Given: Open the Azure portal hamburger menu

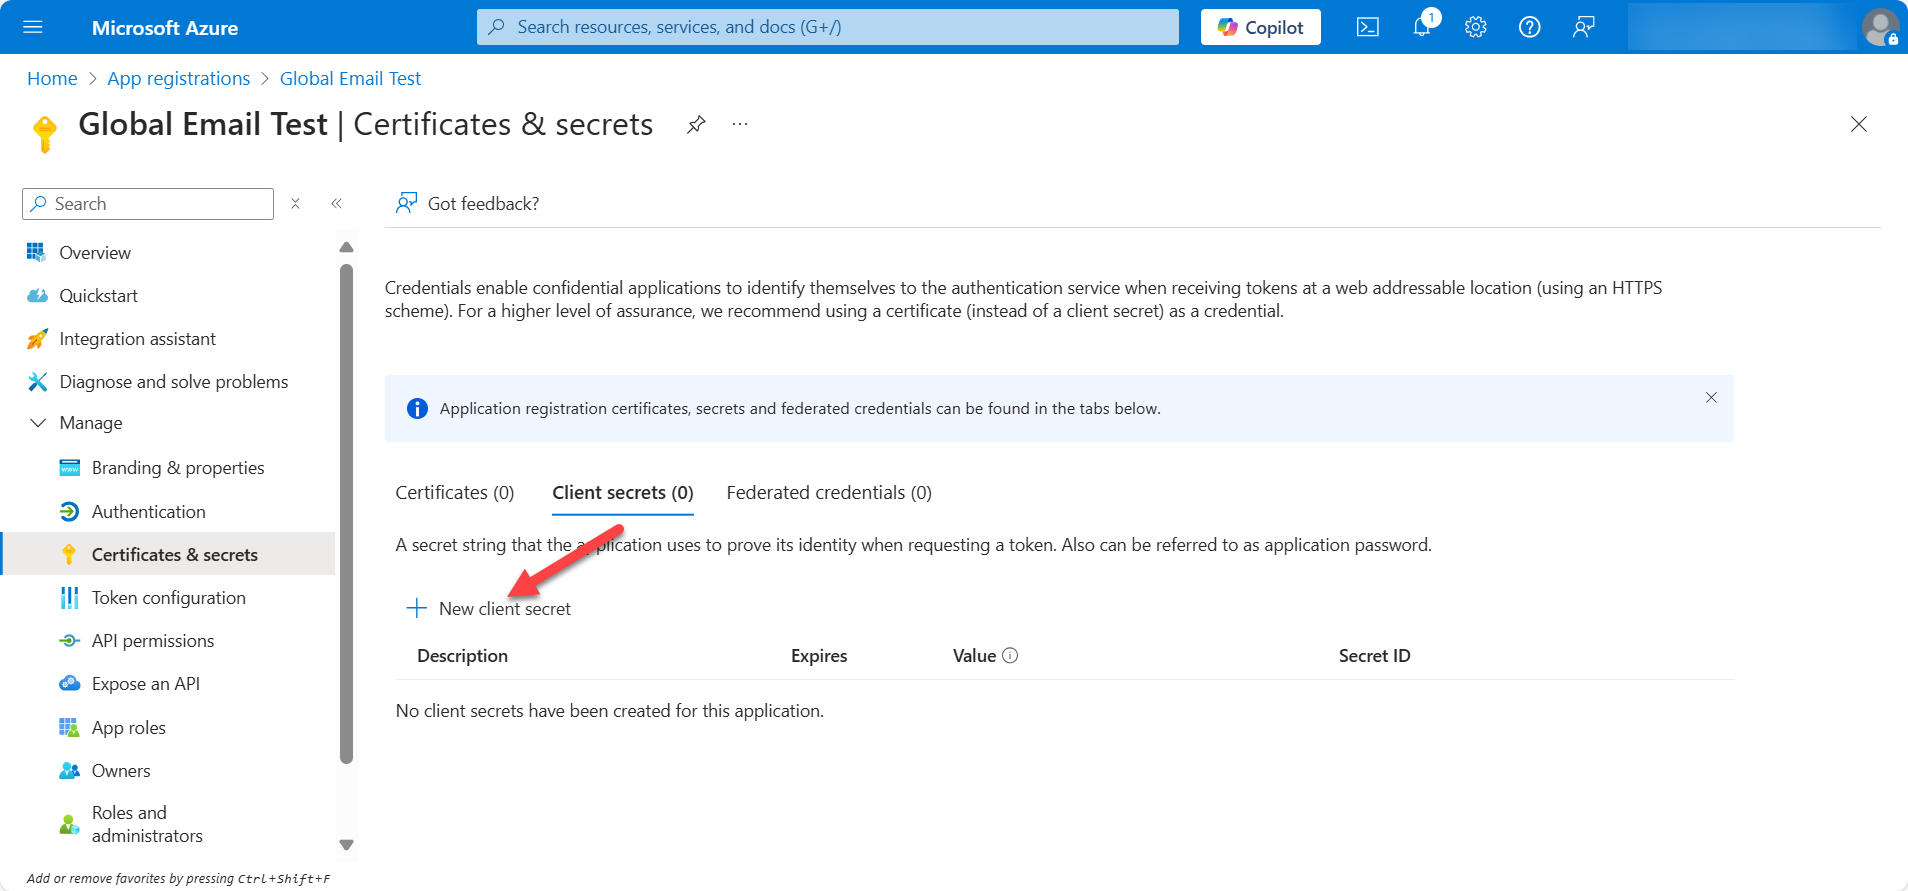Looking at the screenshot, I should click(33, 27).
